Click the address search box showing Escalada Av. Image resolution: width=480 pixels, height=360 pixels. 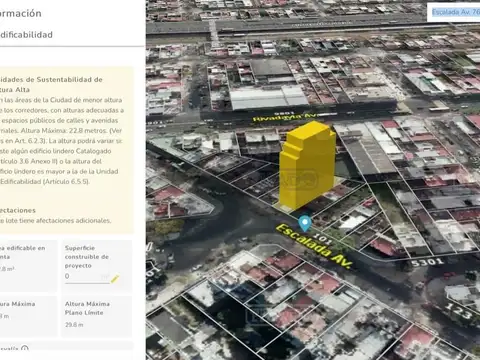[x=454, y=13]
